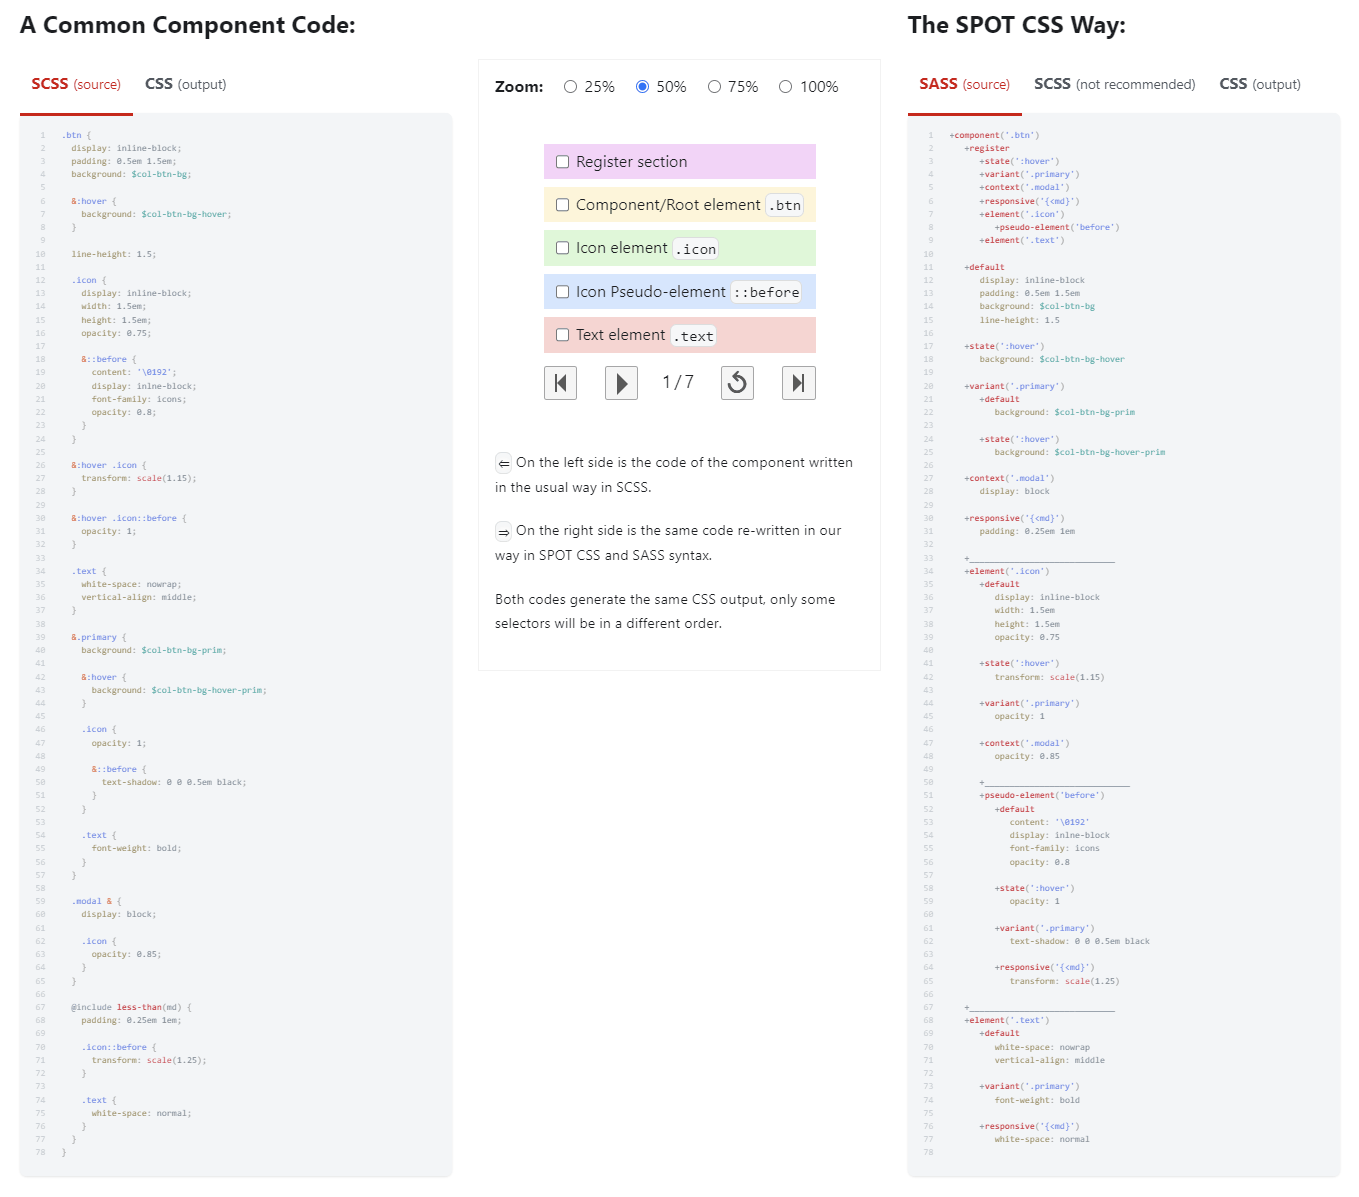Select 100% zoom radio button
Image resolution: width=1359 pixels, height=1197 pixels.
click(785, 87)
